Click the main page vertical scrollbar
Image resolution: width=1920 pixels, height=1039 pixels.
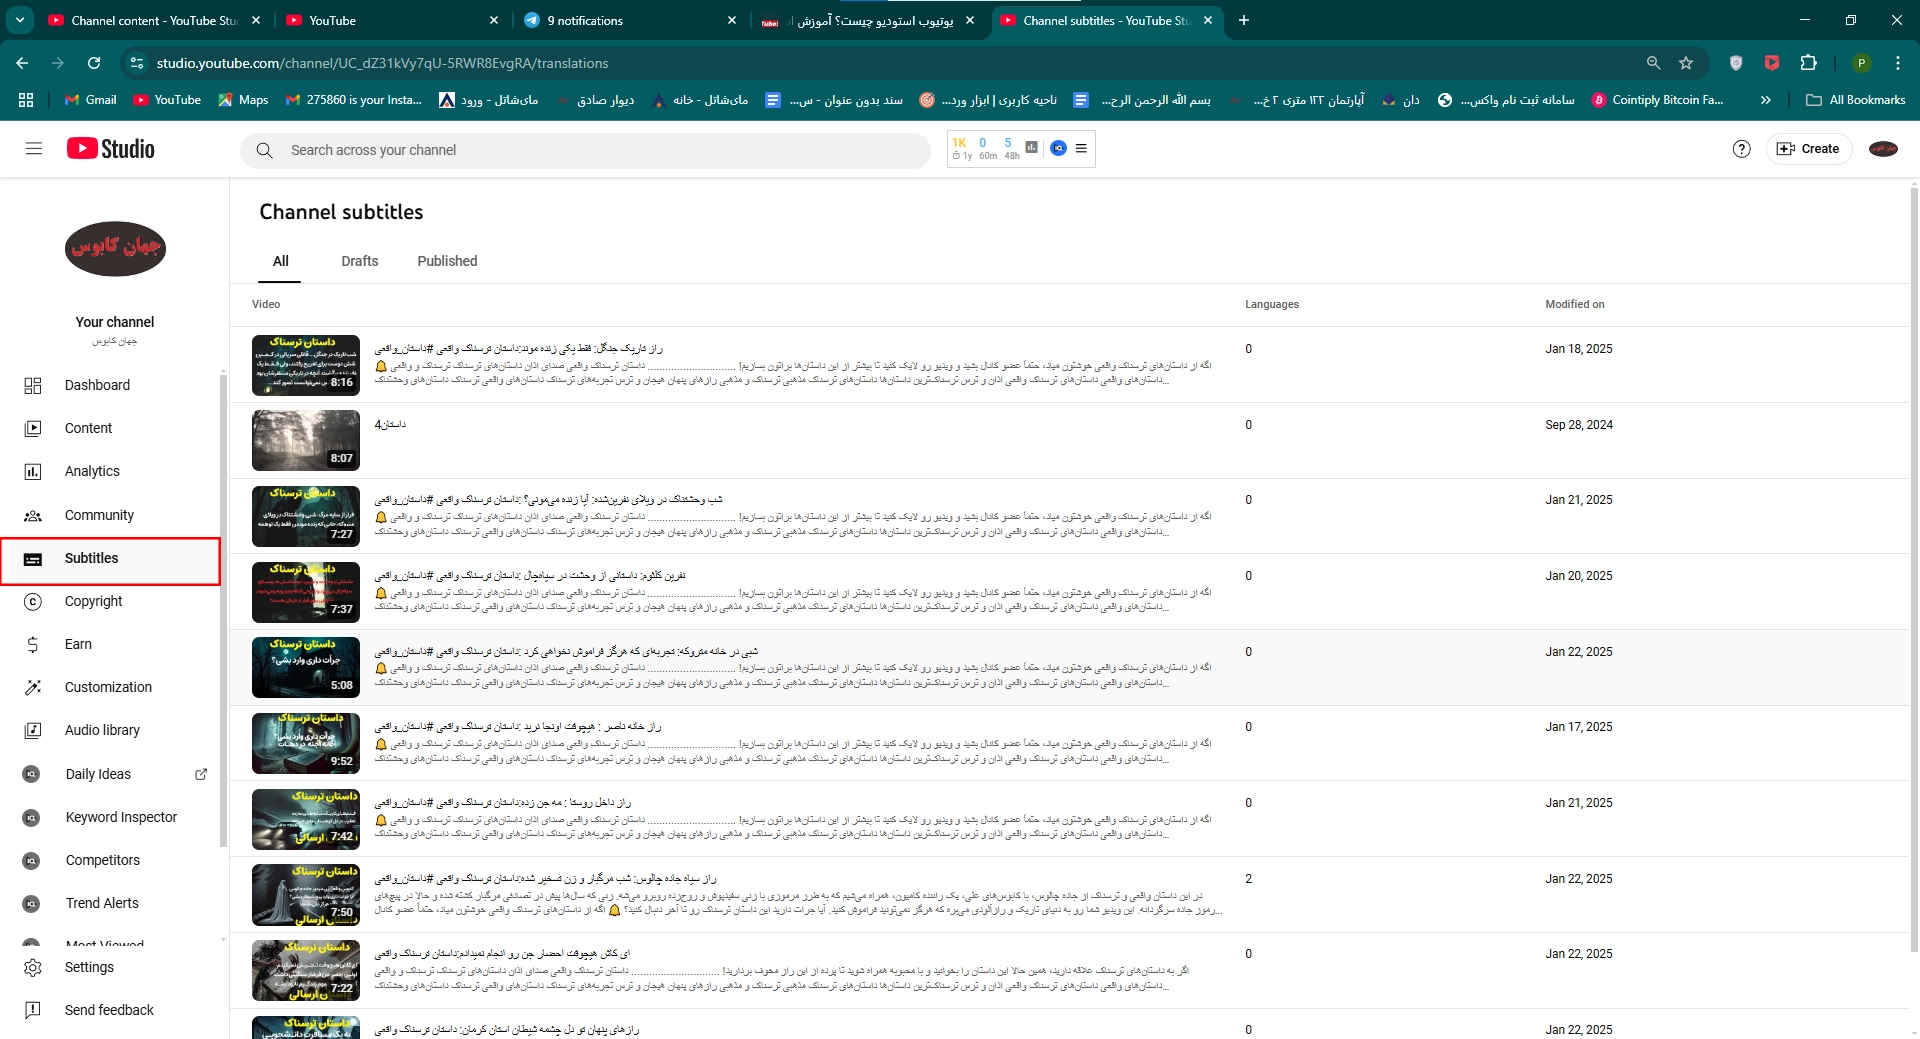[1914, 560]
